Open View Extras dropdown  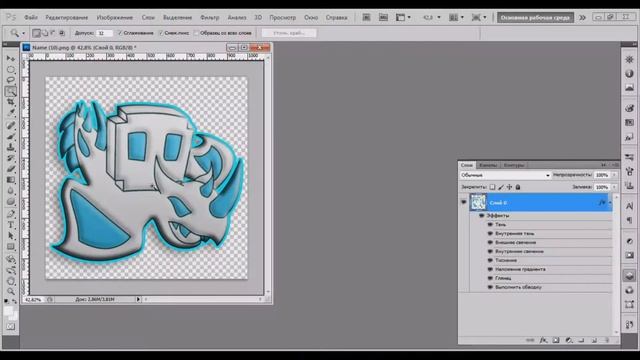coord(403,17)
